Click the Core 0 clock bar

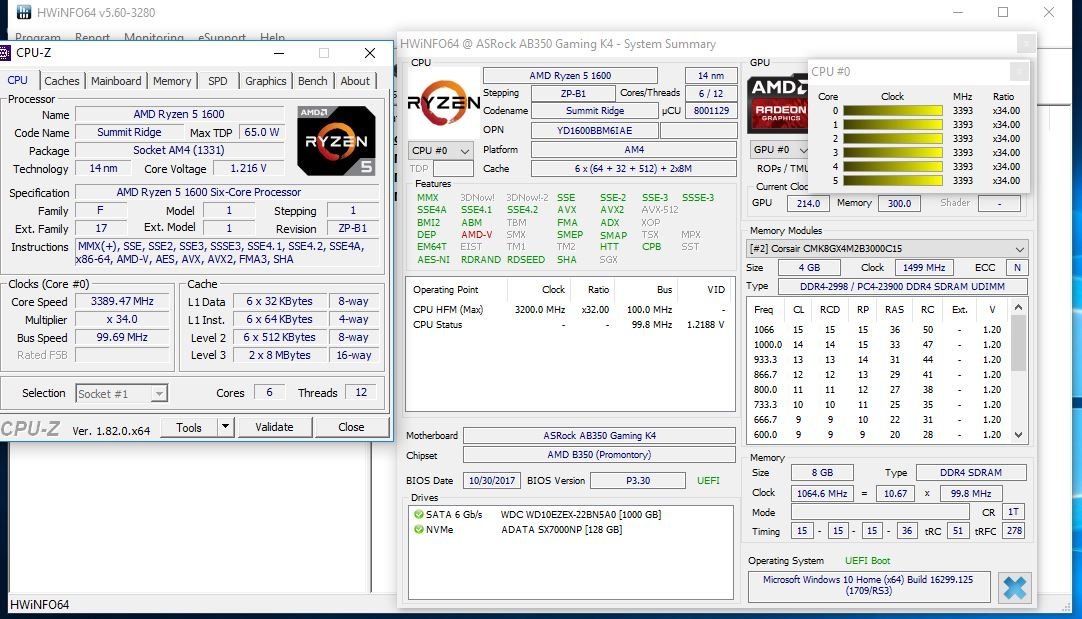coord(893,110)
